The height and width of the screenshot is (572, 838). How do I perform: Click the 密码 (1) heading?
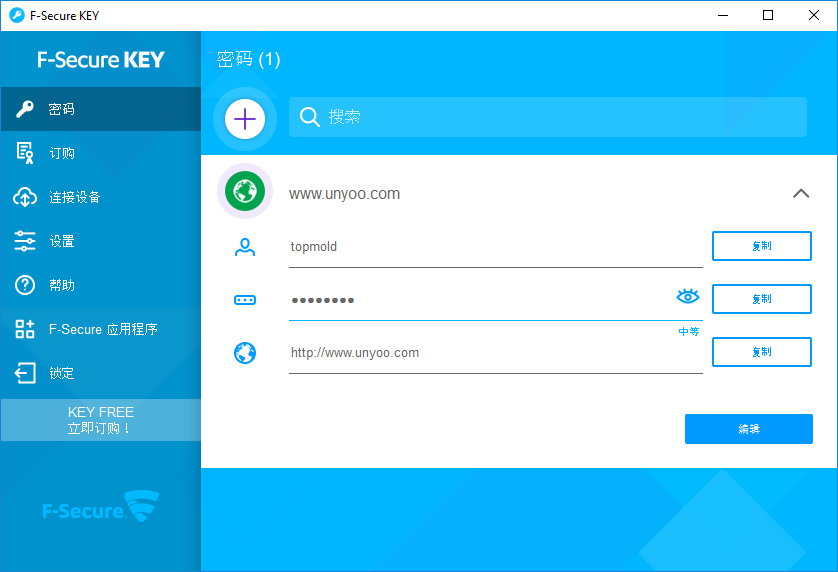click(249, 59)
